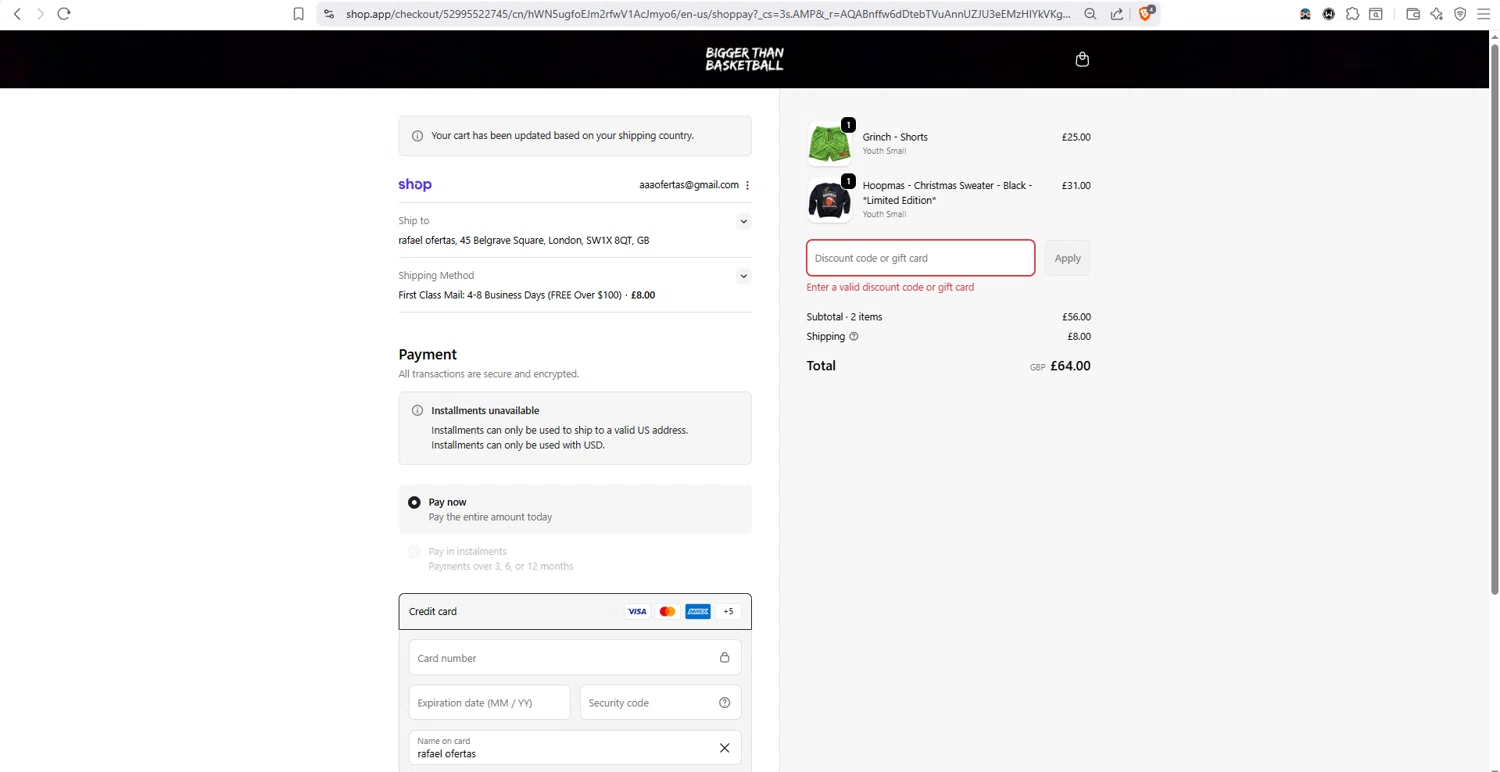Share this page link
1500x772 pixels.
[x=1117, y=14]
